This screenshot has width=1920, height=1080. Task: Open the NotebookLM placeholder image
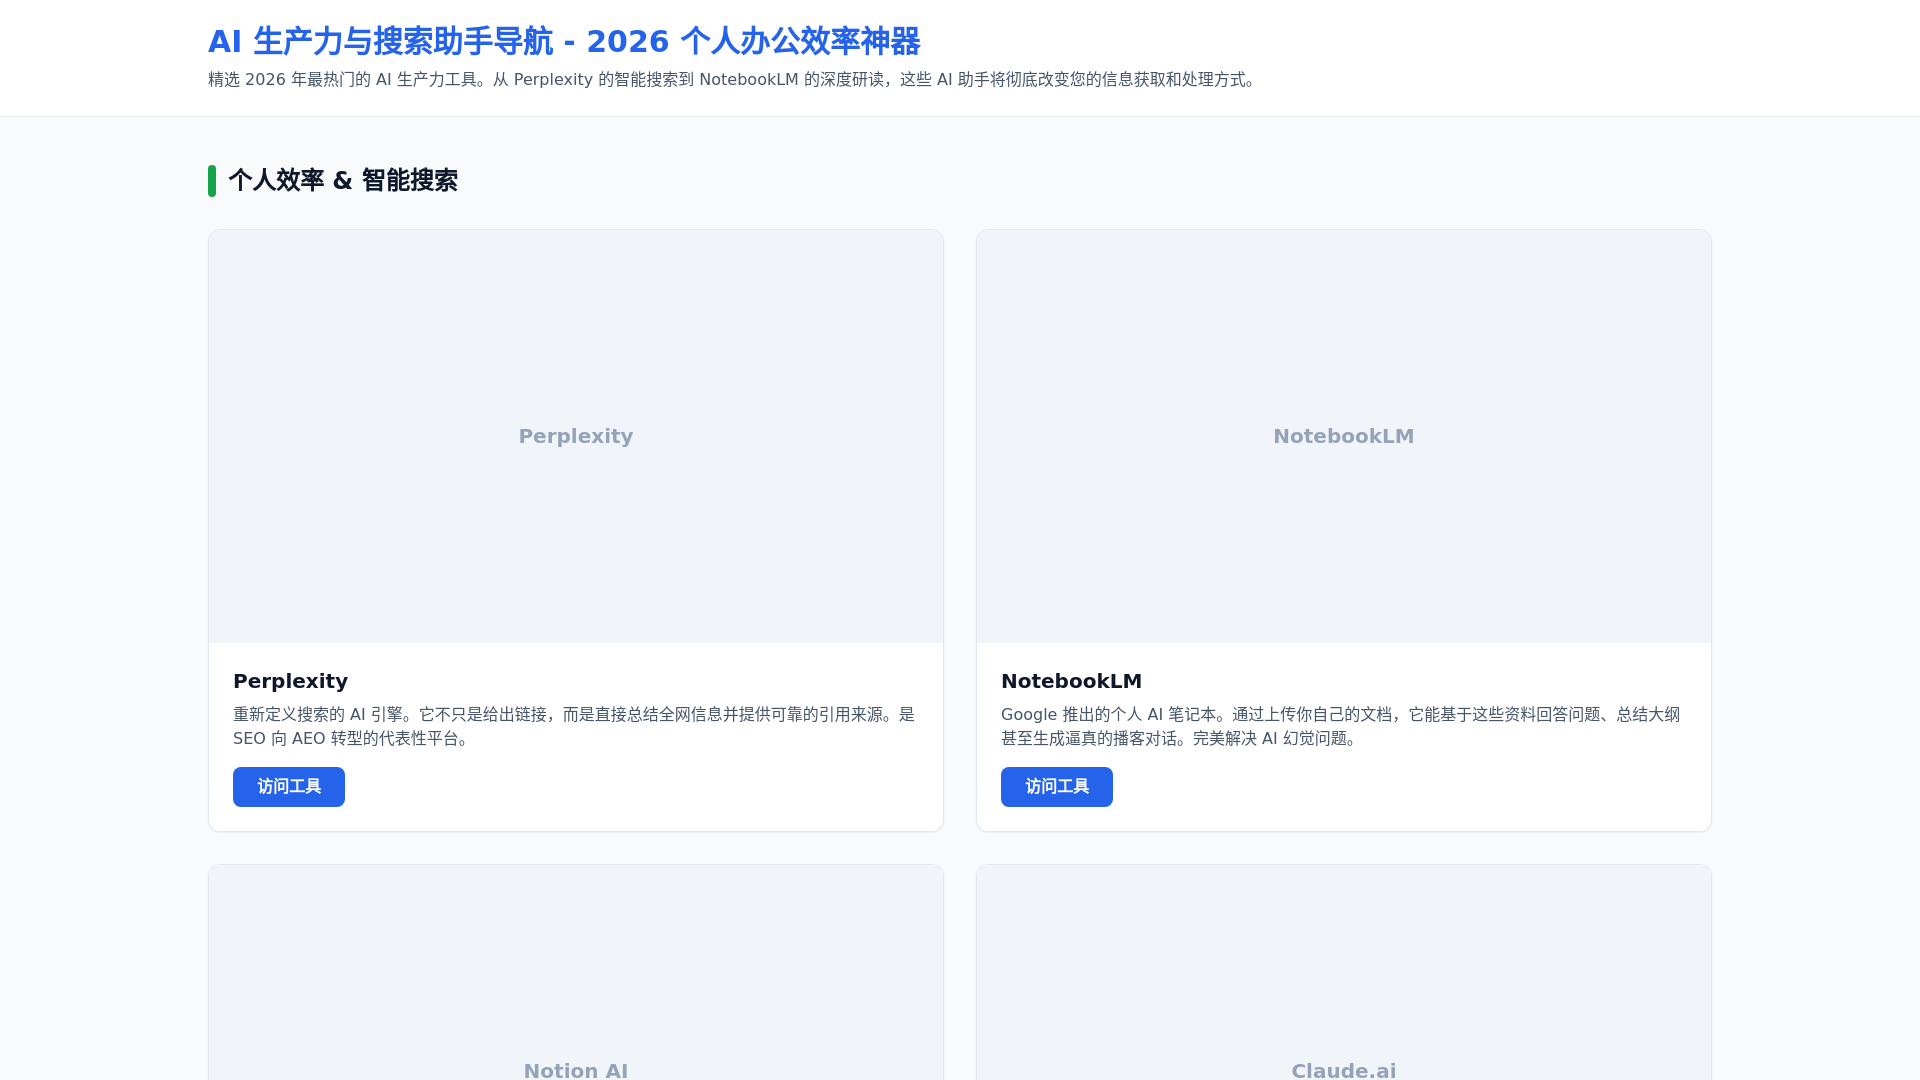(x=1344, y=436)
